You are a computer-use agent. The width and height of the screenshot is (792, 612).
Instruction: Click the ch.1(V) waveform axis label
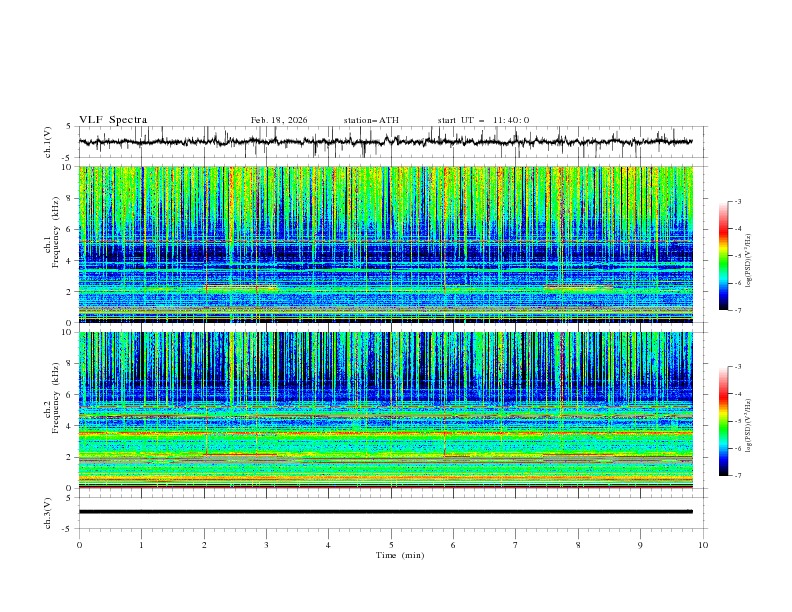pos(49,142)
